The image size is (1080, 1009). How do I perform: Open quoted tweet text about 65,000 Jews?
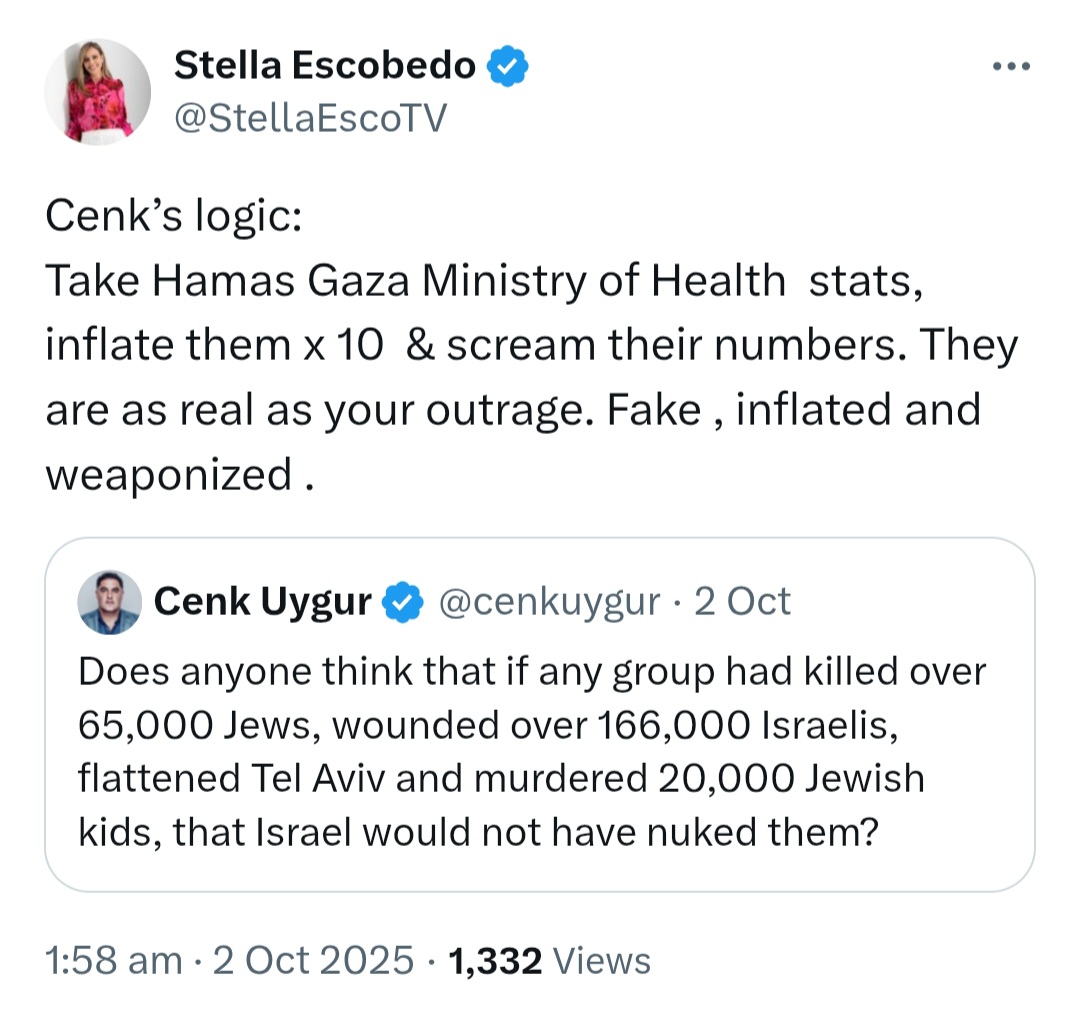click(x=532, y=751)
